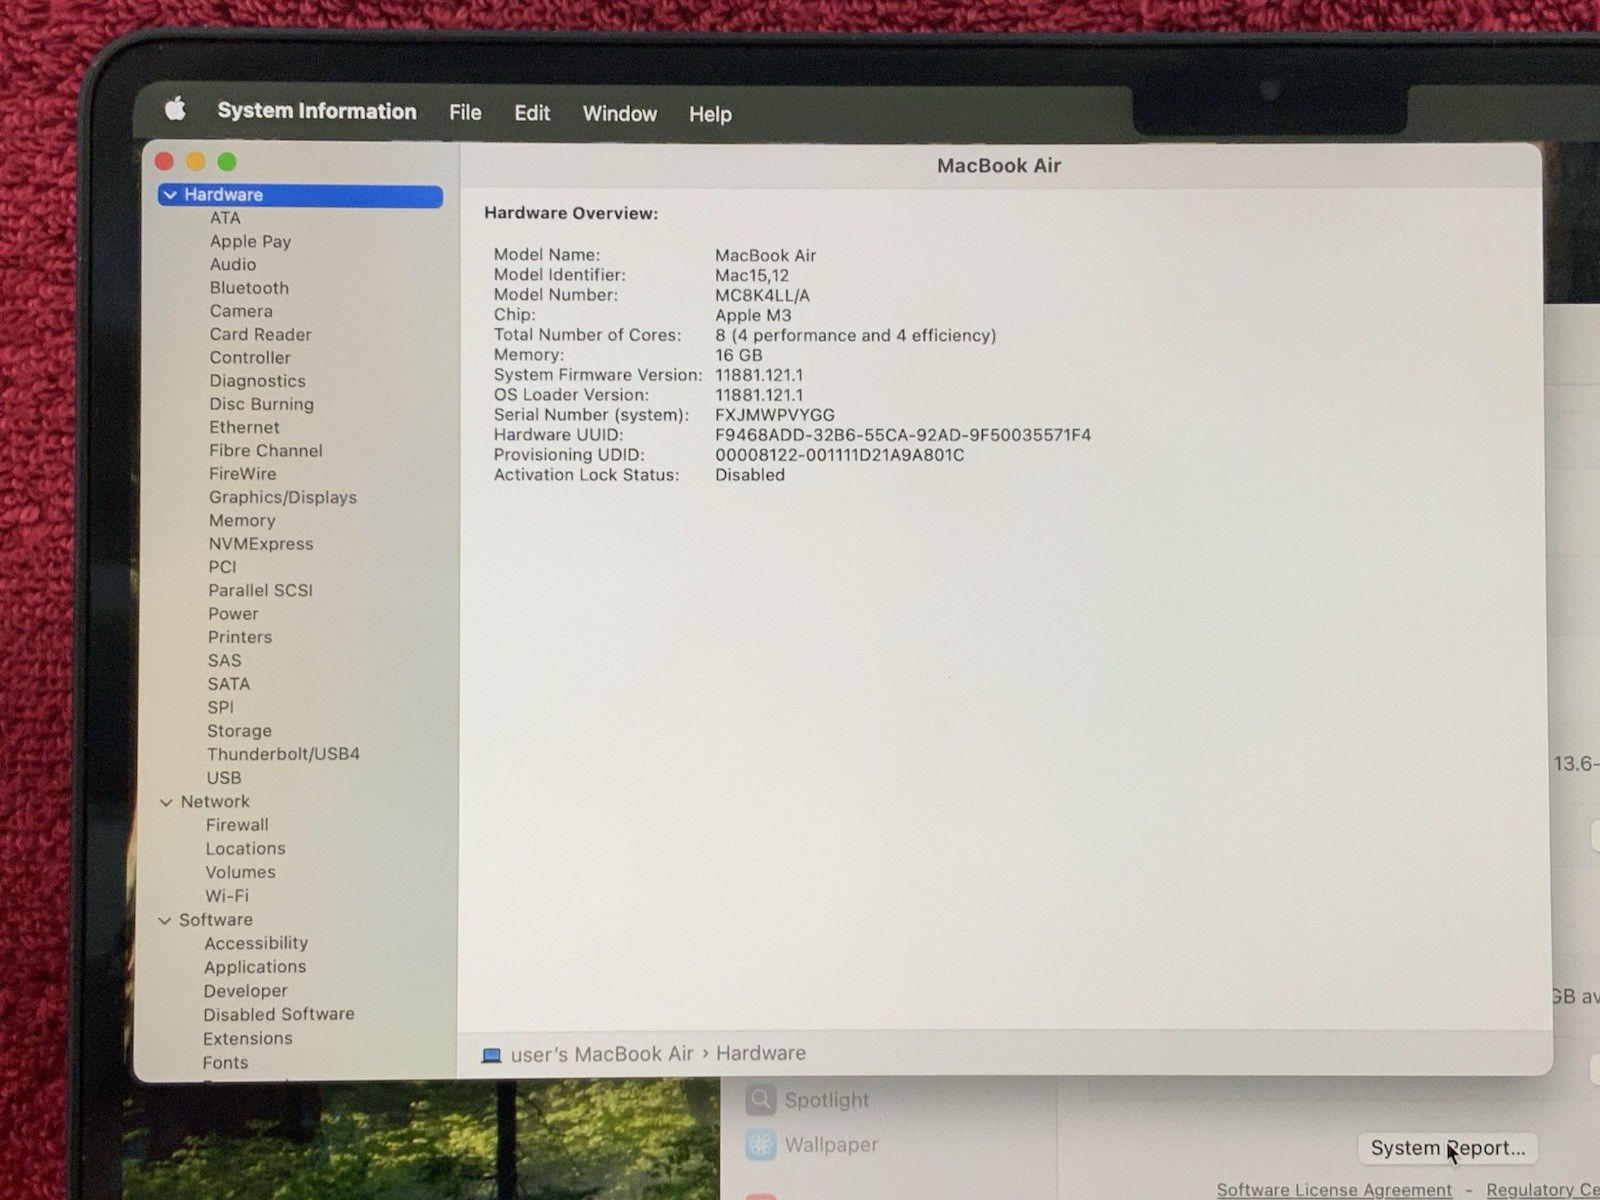Click the serial number FXJMWPVYGG
This screenshot has height=1200, width=1600.
775,415
